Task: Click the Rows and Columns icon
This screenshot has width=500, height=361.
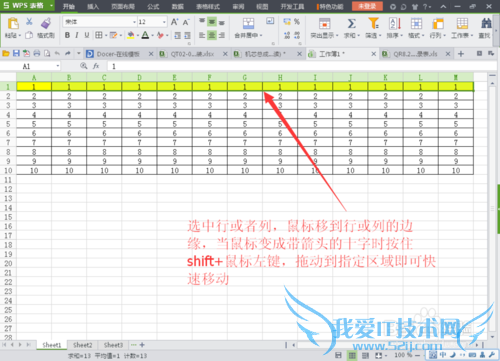Action: pos(438,24)
